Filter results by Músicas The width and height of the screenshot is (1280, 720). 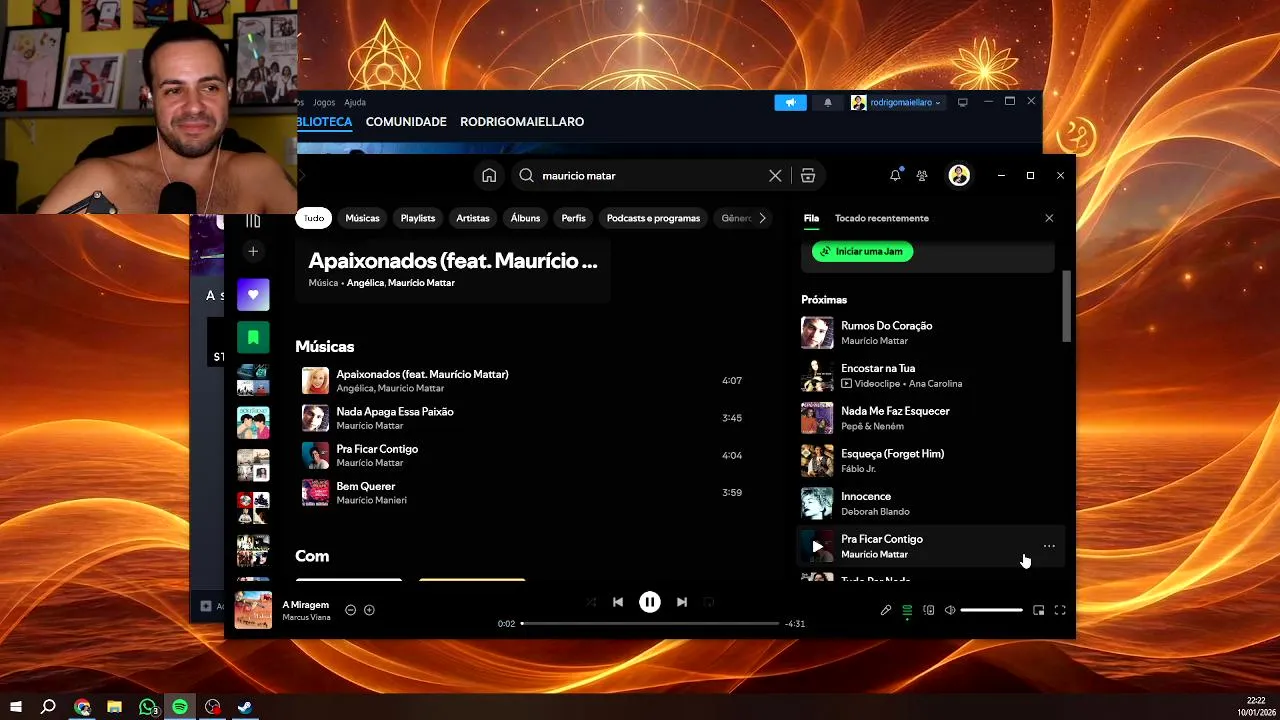(363, 218)
